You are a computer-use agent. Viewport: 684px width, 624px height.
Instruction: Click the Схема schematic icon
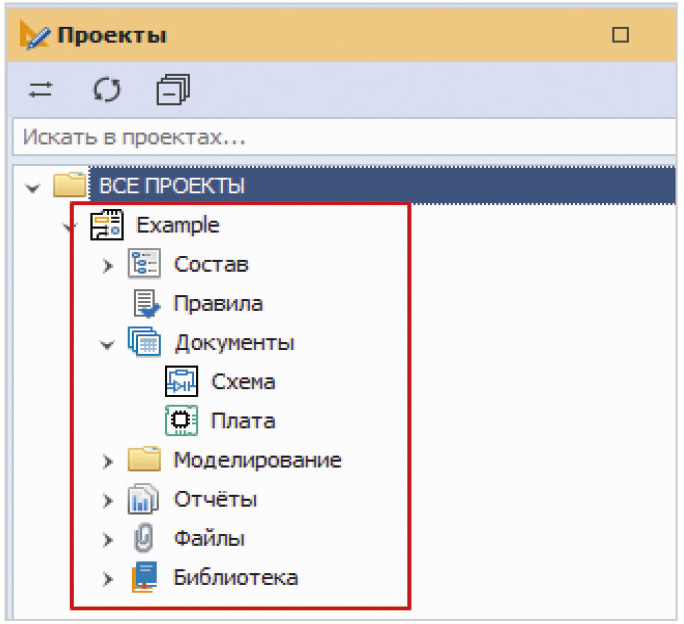tap(181, 381)
